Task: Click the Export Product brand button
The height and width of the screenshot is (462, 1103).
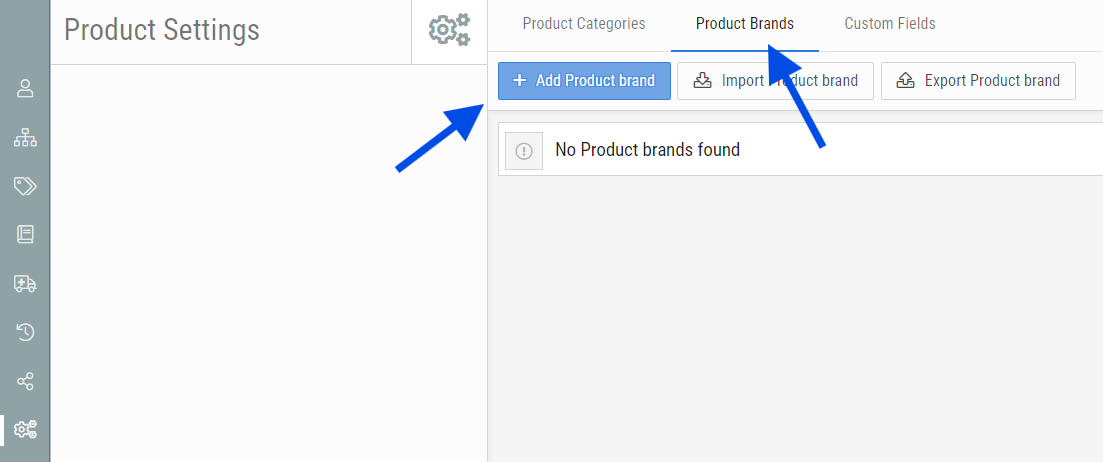Action: 978,81
